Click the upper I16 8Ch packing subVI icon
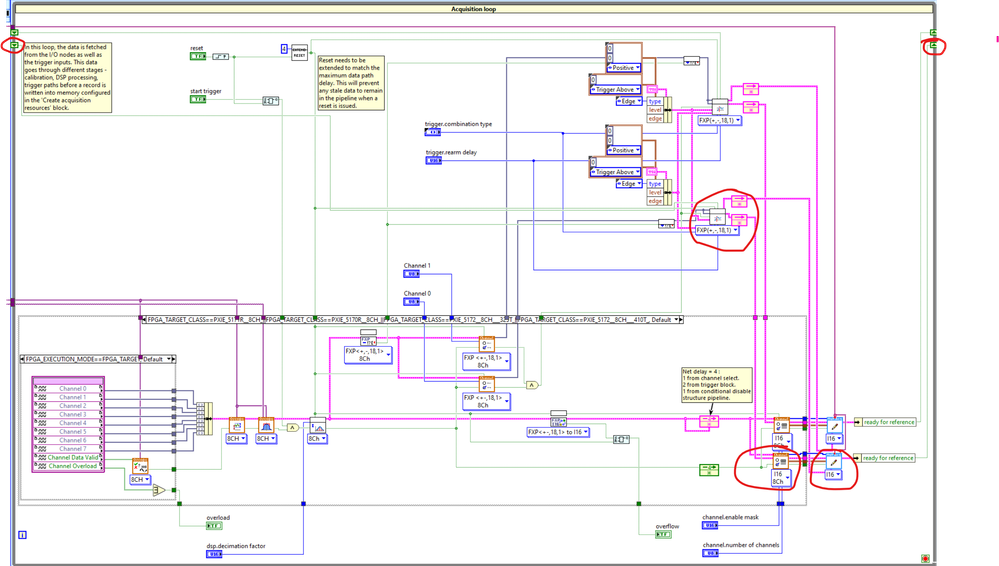The height and width of the screenshot is (566, 999). [x=782, y=425]
